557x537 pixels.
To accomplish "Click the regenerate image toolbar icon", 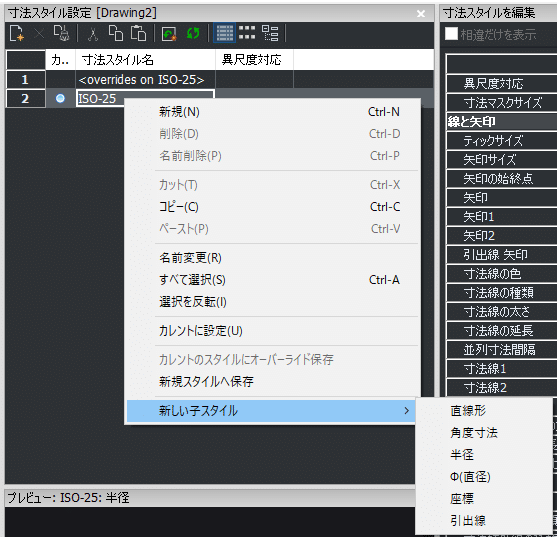I will coord(169,34).
